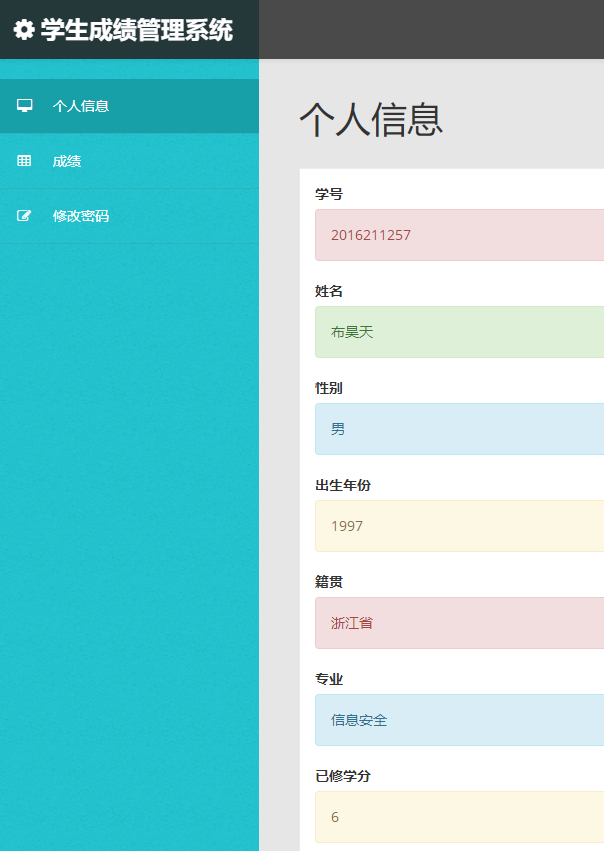This screenshot has width=604, height=851.
Task: Open the 成绩 sidebar menu item
Action: click(129, 161)
